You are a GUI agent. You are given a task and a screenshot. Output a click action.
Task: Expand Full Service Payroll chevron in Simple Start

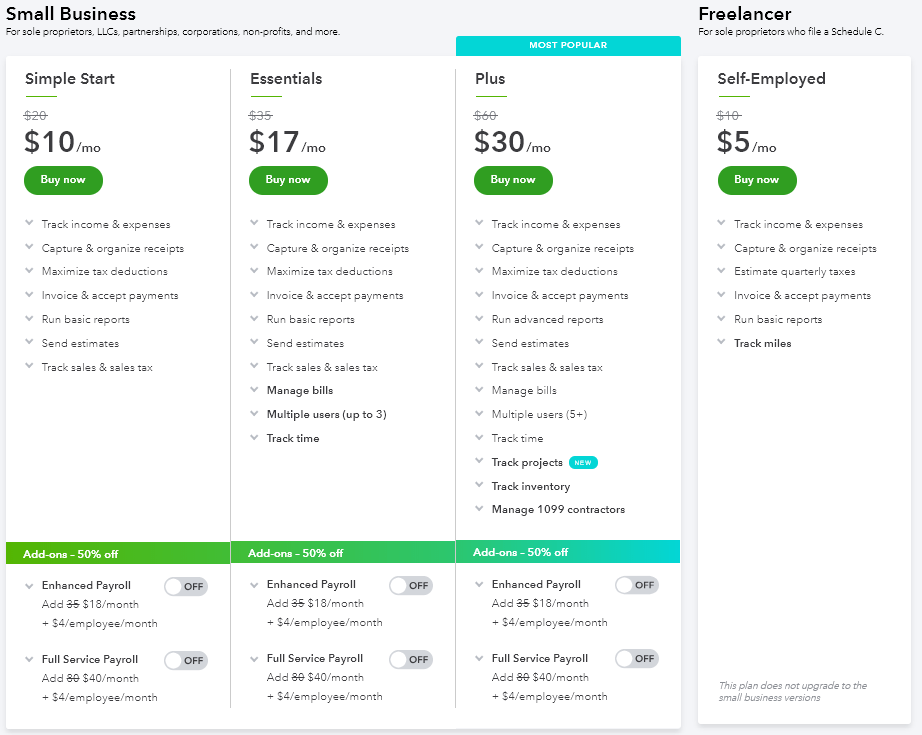click(x=29, y=660)
